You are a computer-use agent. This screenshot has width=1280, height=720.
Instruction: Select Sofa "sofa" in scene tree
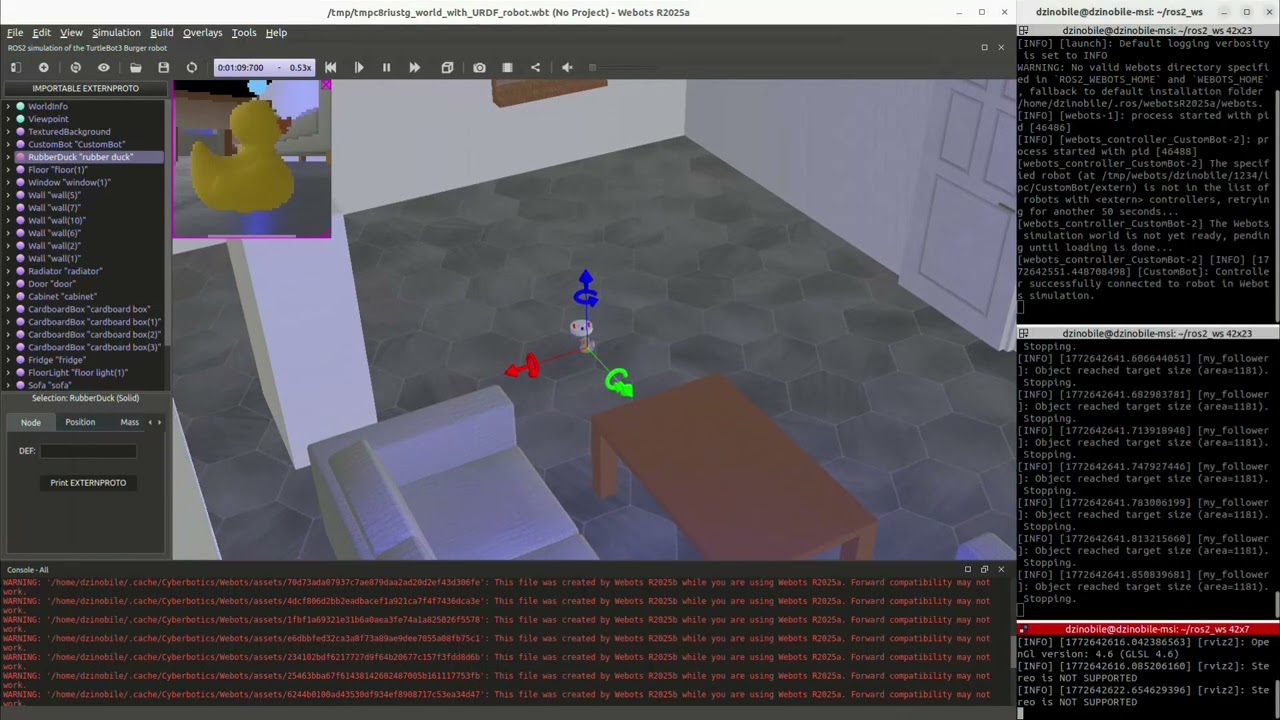coord(49,385)
